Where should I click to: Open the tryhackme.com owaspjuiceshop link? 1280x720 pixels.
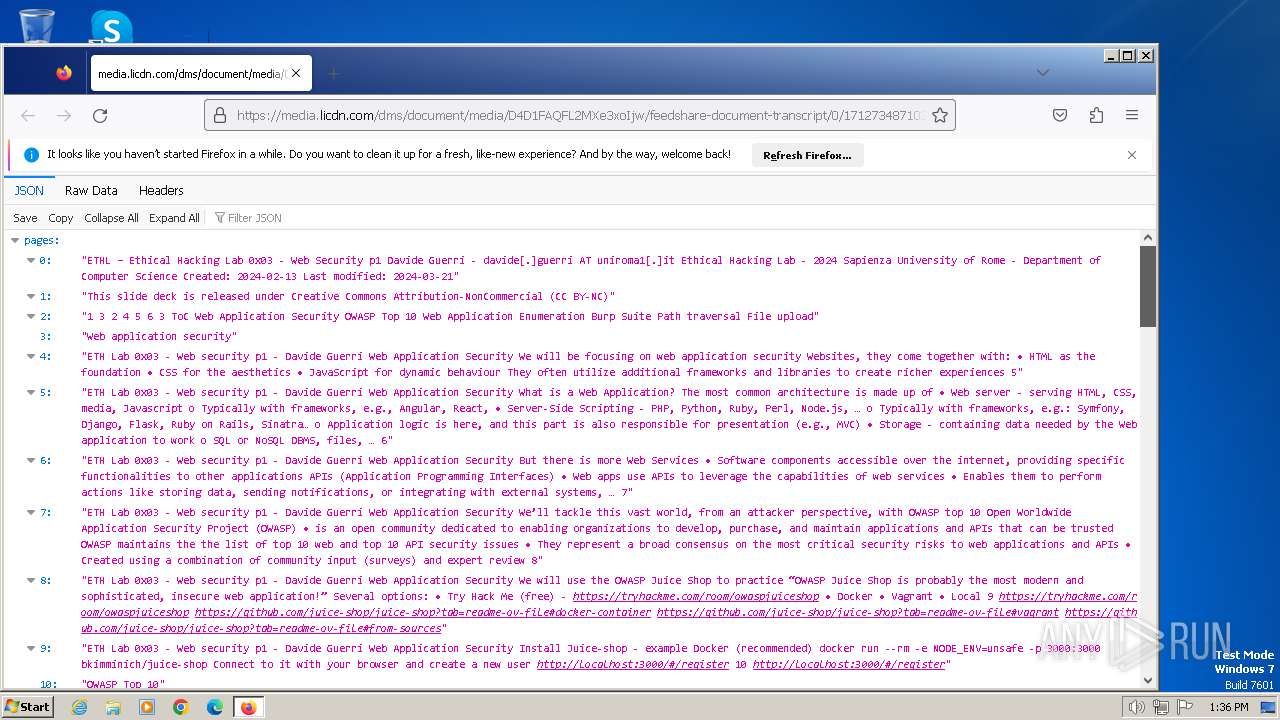pyautogui.click(x=696, y=596)
